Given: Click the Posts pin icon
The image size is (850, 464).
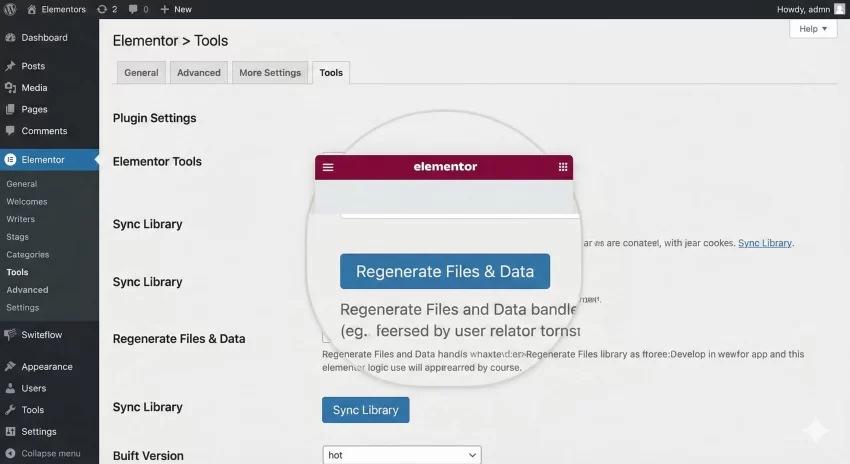Looking at the screenshot, I should pos(10,66).
